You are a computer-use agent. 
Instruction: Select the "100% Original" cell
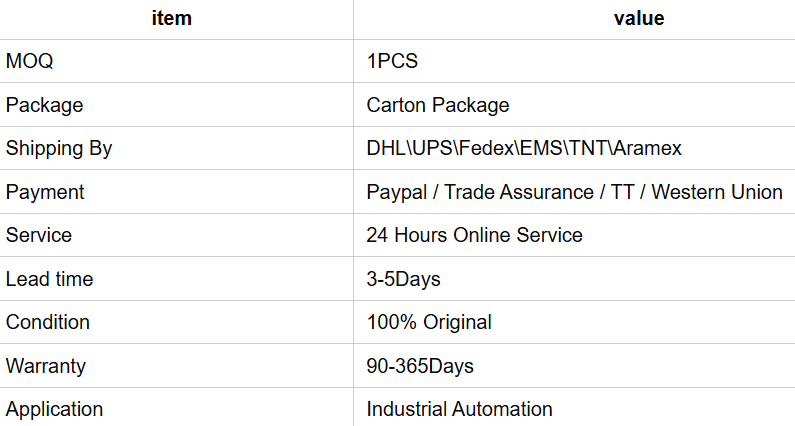[x=429, y=322]
